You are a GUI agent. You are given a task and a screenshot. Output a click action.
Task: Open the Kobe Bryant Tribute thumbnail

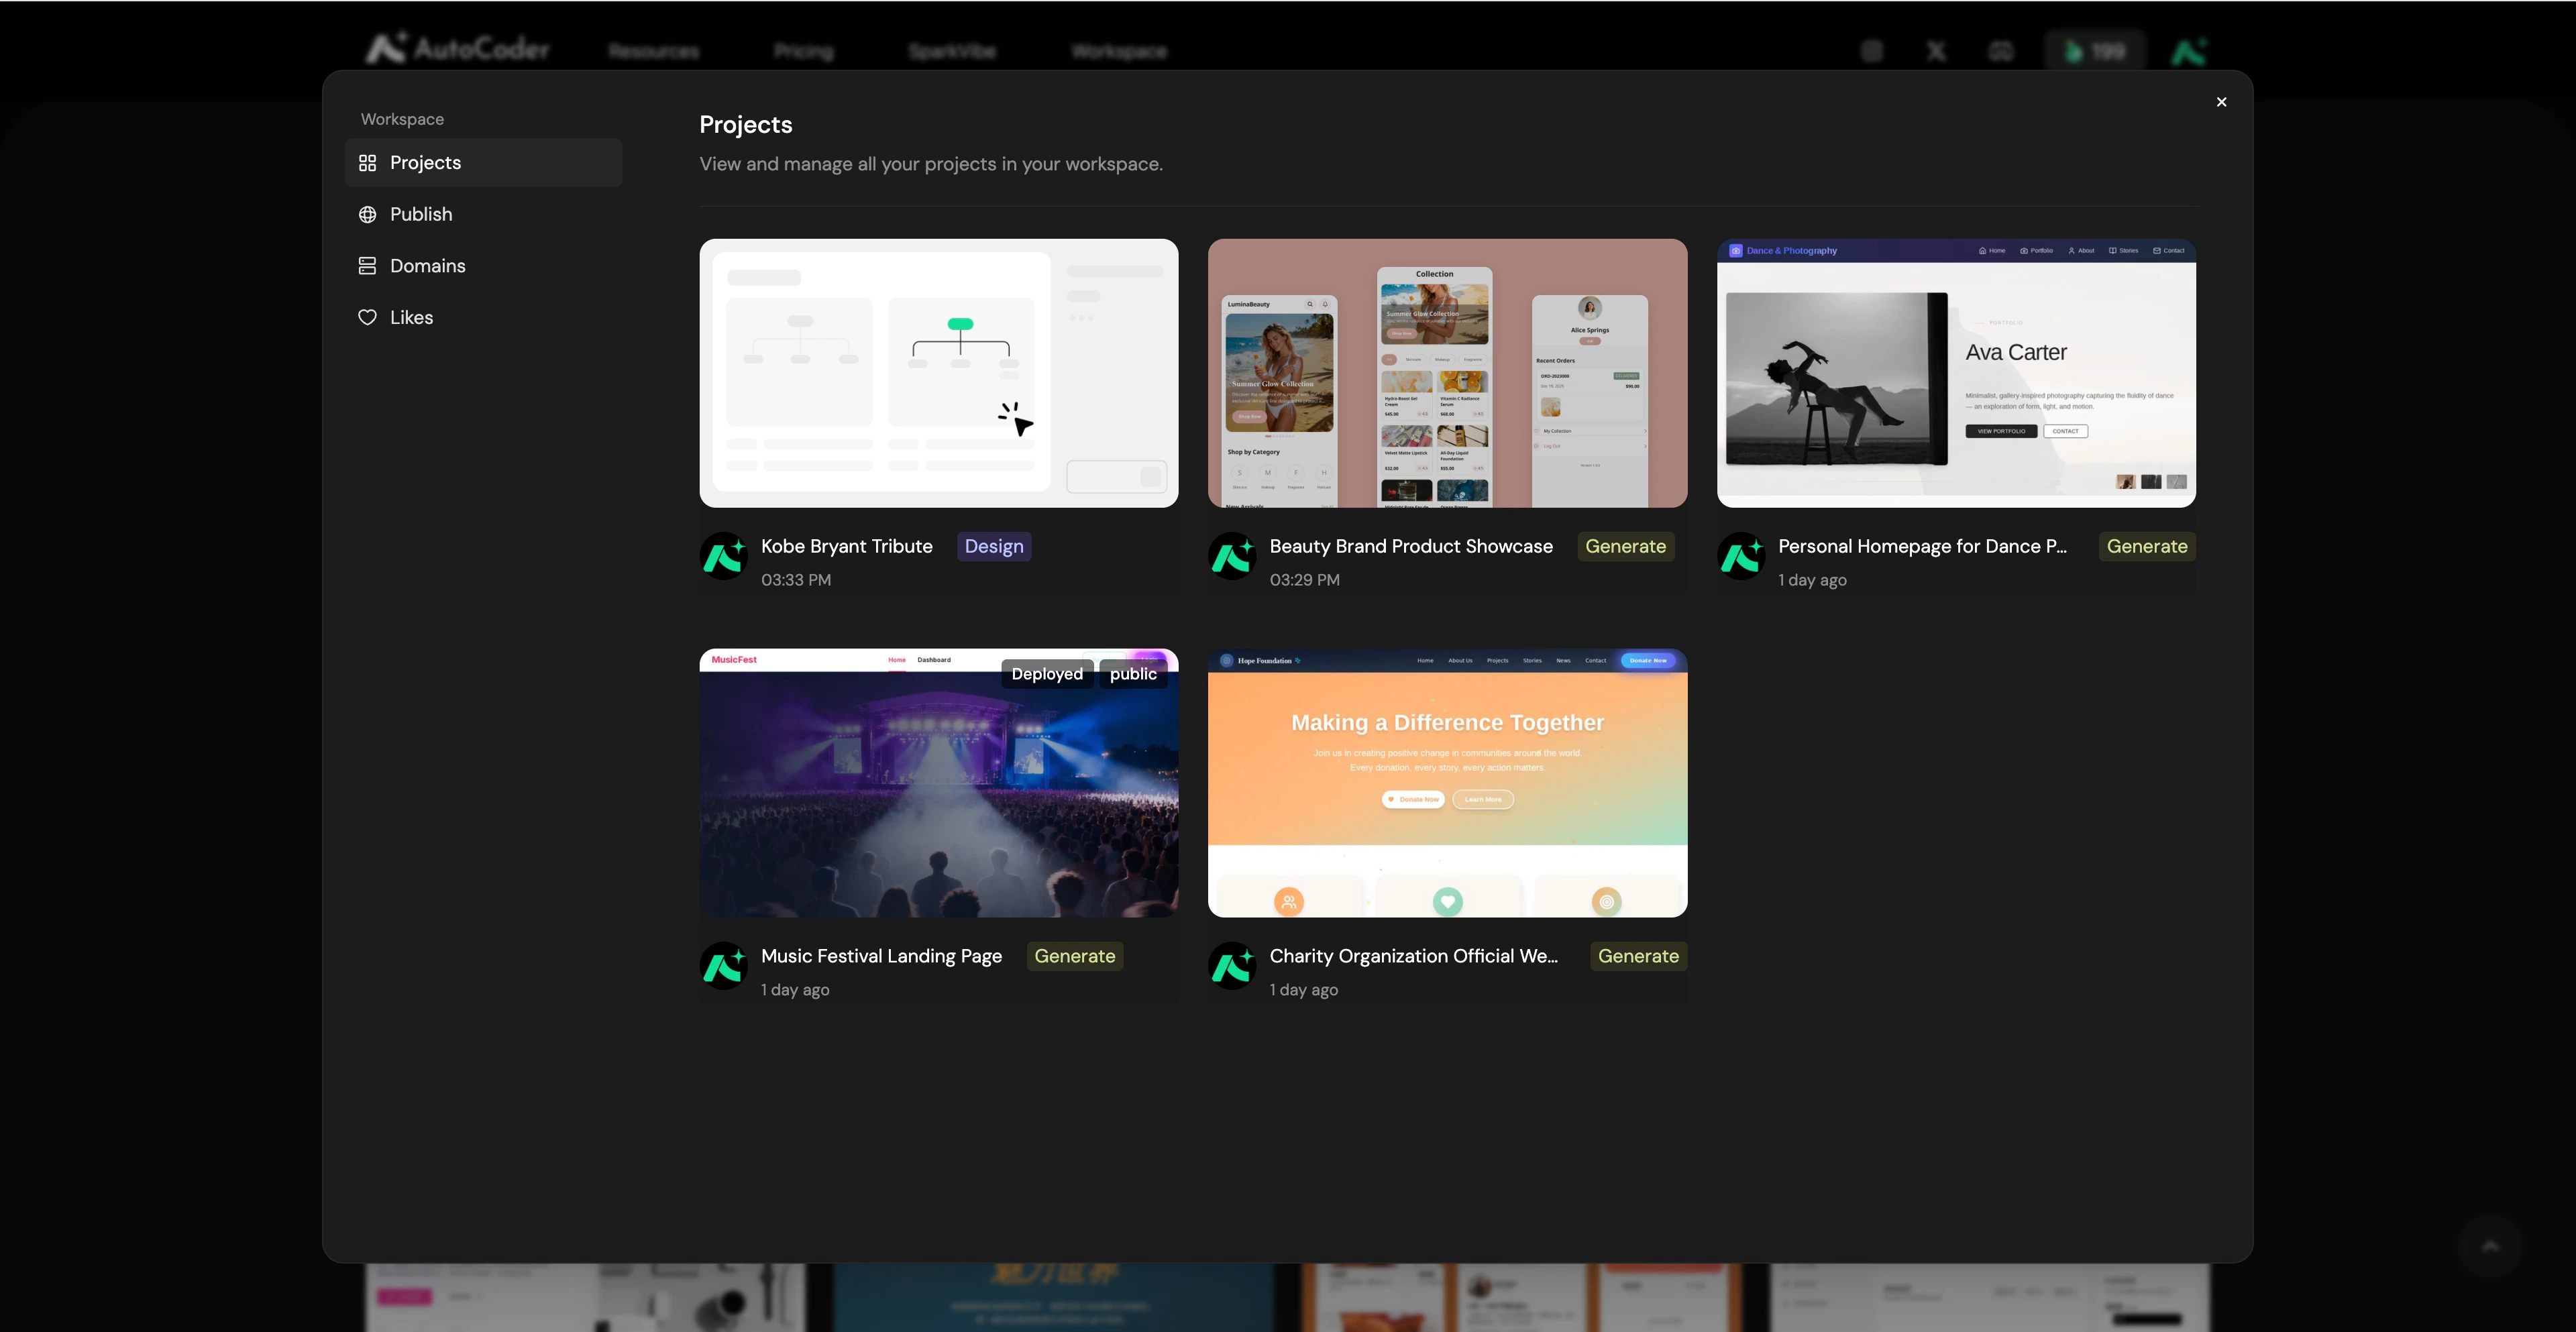pyautogui.click(x=938, y=373)
